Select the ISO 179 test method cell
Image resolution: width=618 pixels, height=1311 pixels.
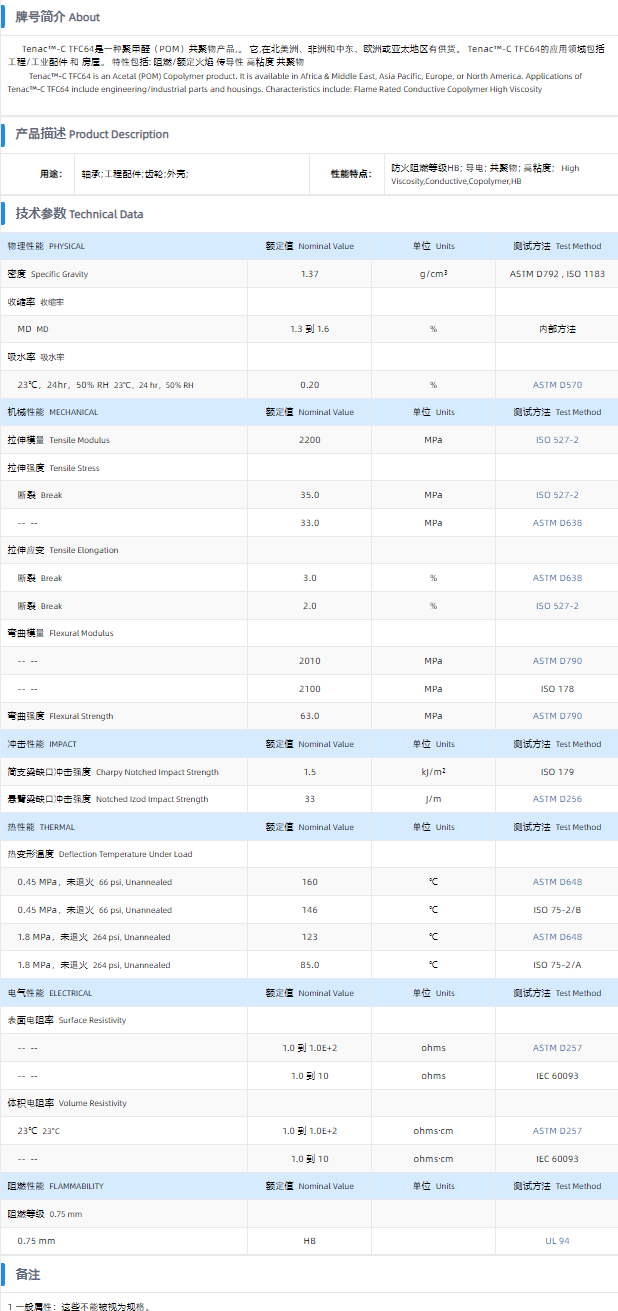557,772
